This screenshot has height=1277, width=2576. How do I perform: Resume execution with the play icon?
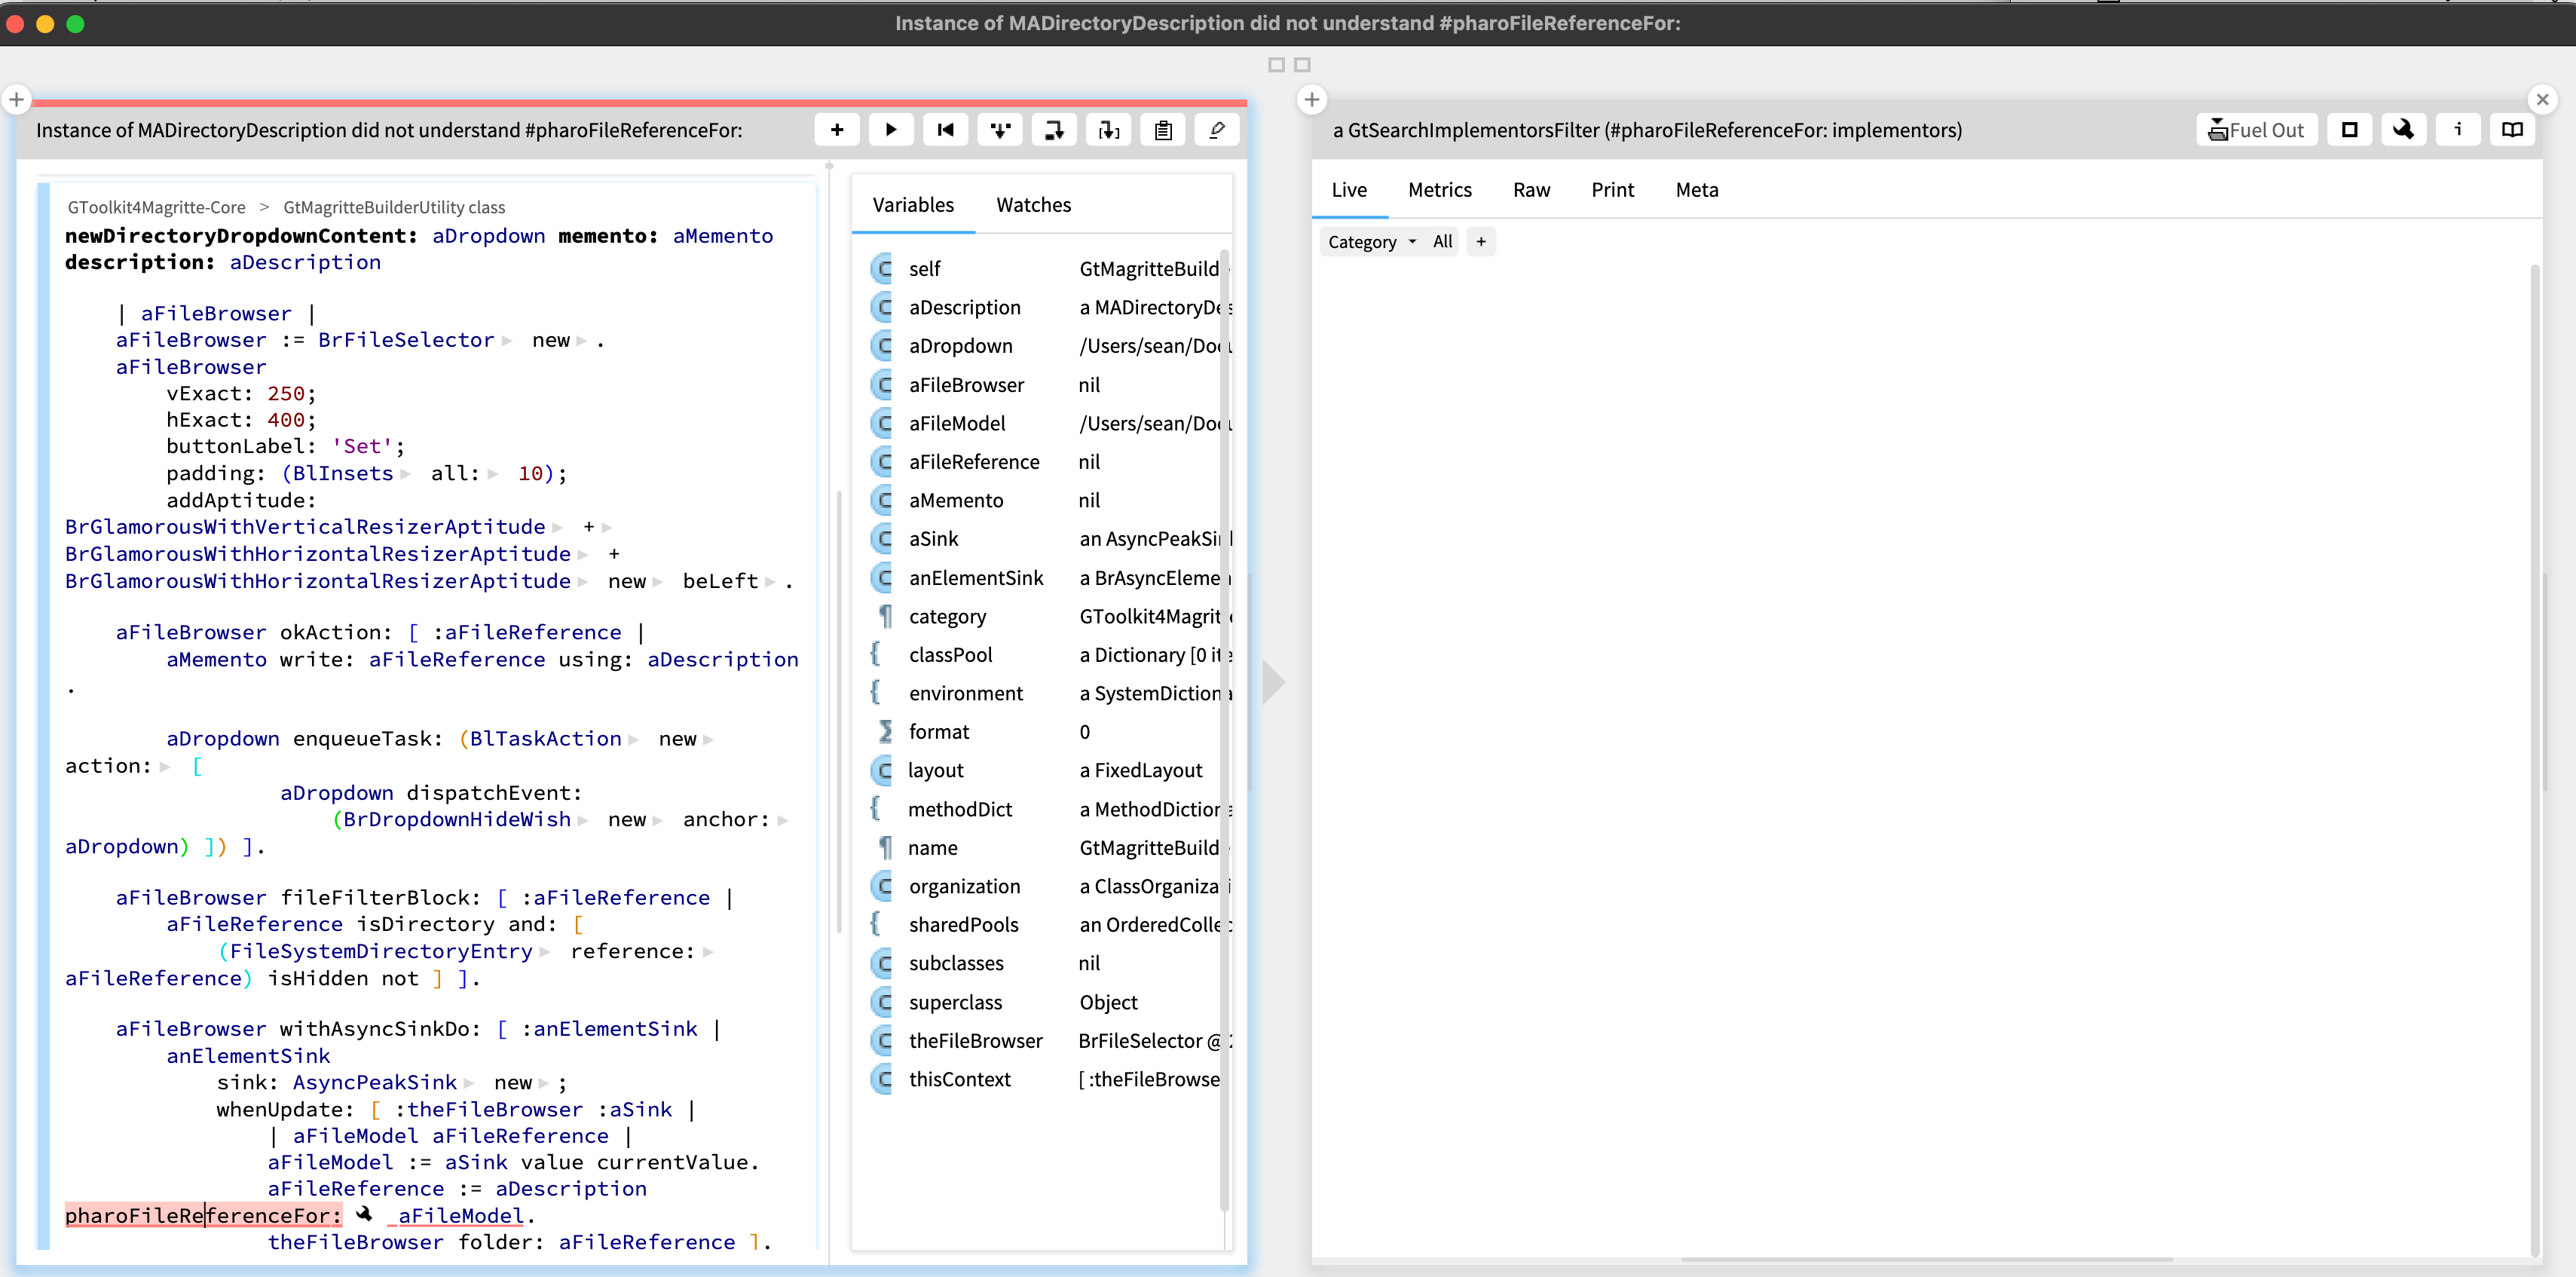pyautogui.click(x=891, y=129)
